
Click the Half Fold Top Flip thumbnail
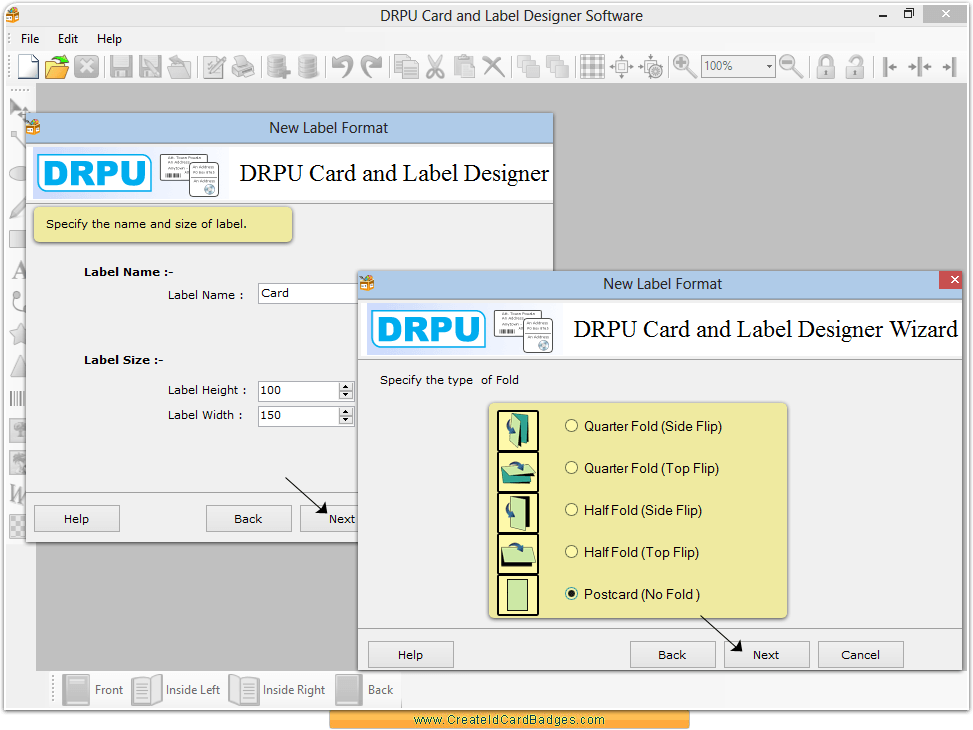point(518,553)
